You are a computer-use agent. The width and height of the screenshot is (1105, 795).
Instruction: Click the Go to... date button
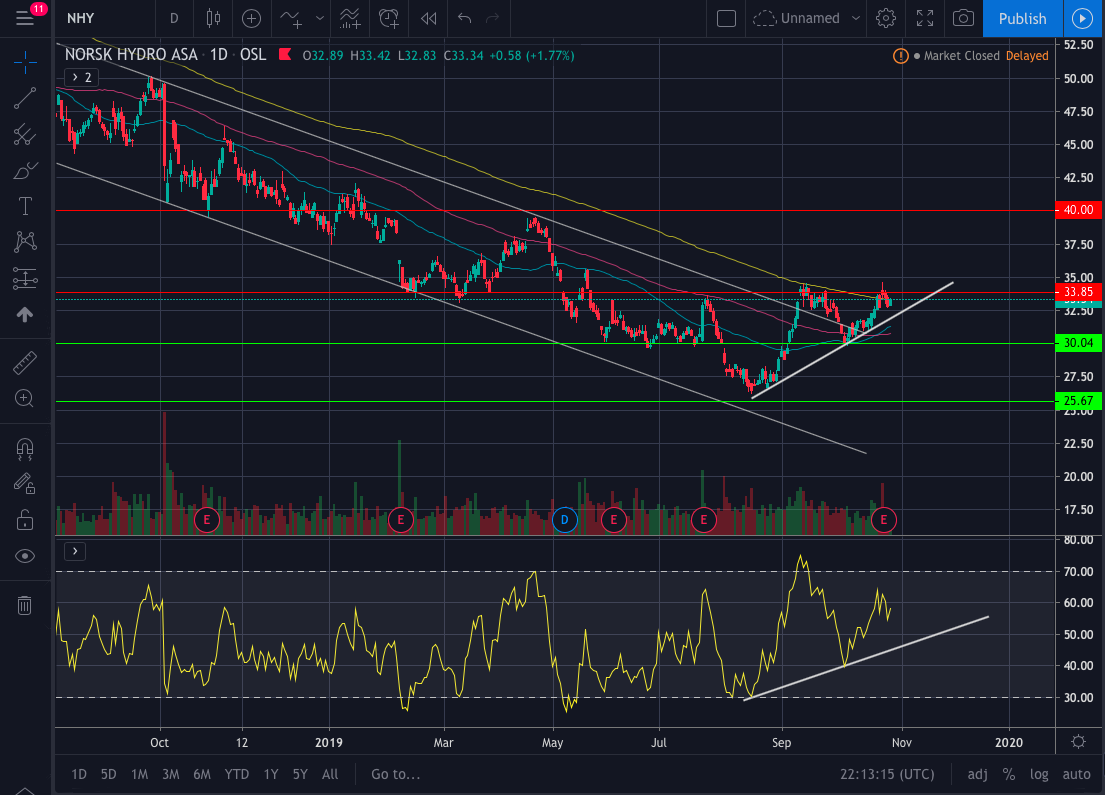[x=395, y=774]
